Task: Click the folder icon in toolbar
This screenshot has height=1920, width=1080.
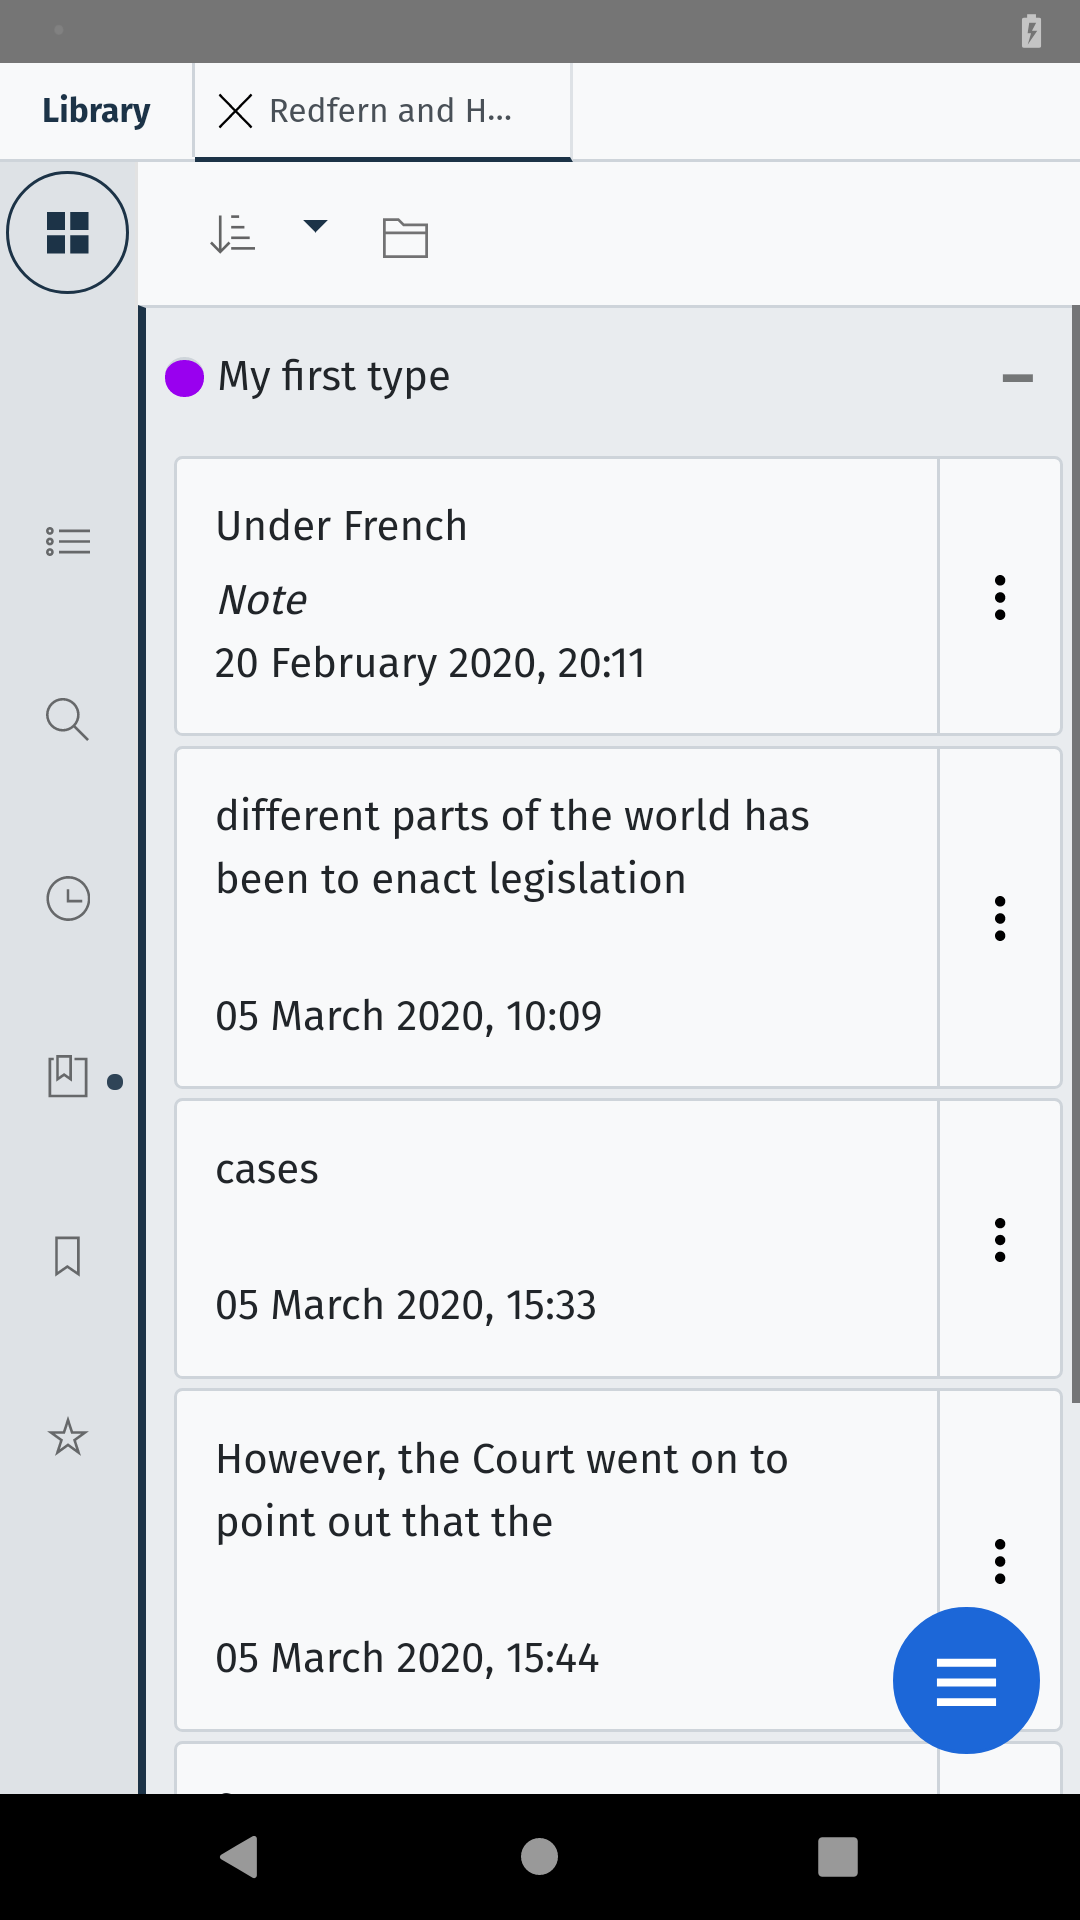Action: click(x=405, y=238)
